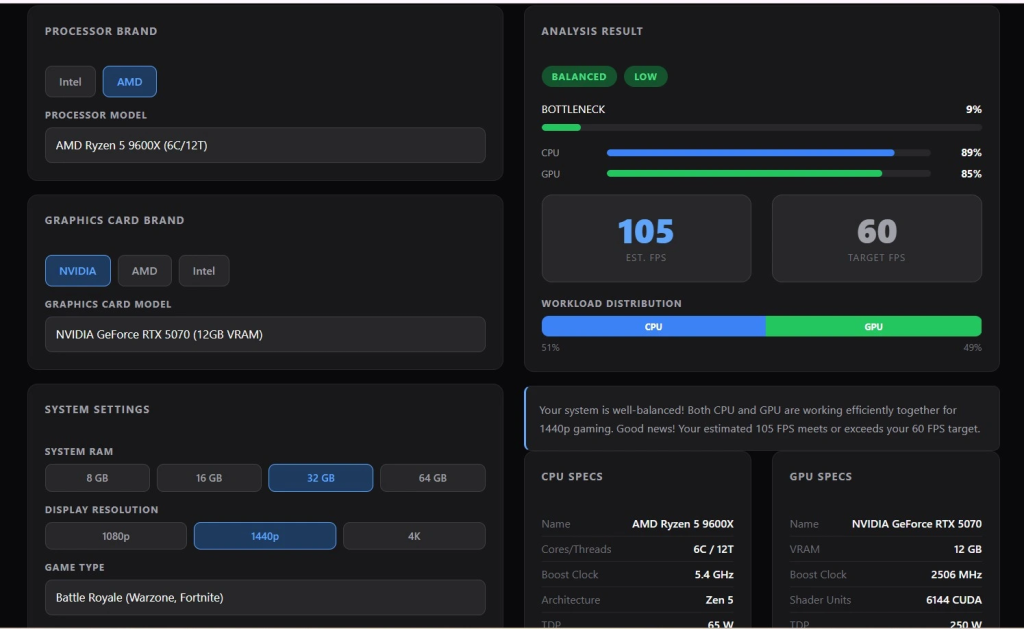1024x629 pixels.
Task: Choose AMD graphics card brand
Action: pyautogui.click(x=144, y=270)
